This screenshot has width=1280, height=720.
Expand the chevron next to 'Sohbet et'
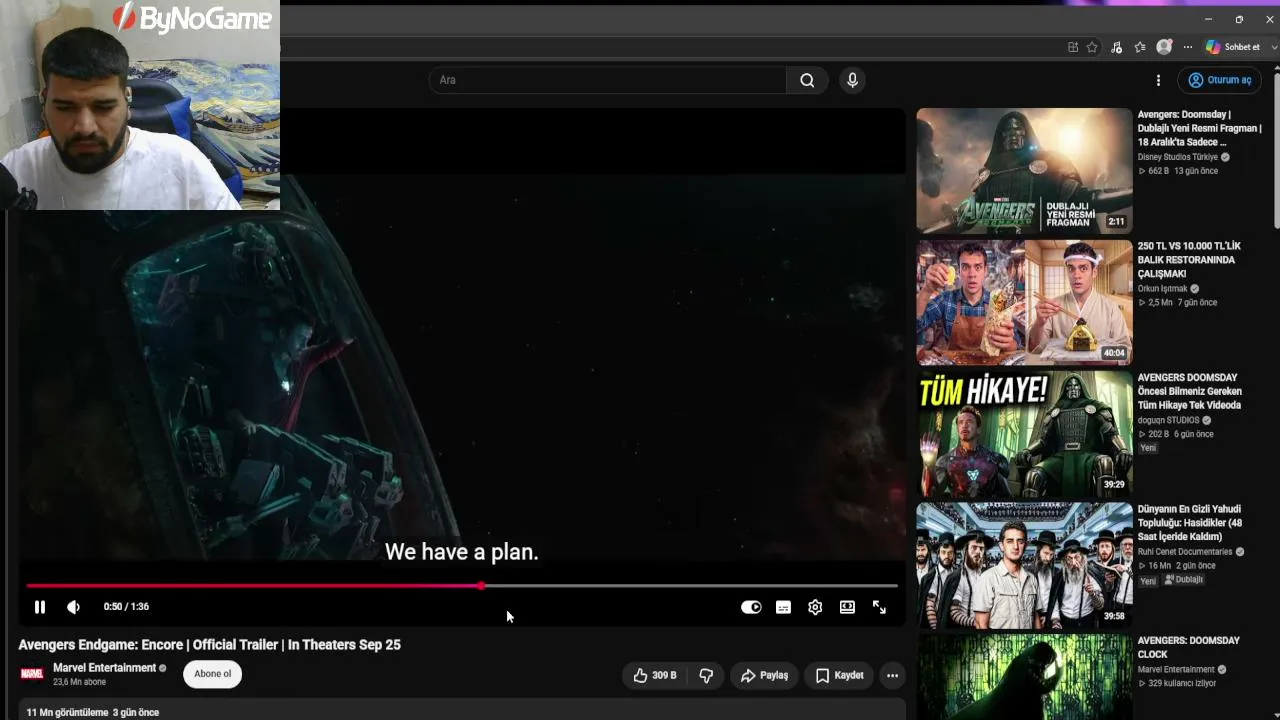coord(1272,47)
